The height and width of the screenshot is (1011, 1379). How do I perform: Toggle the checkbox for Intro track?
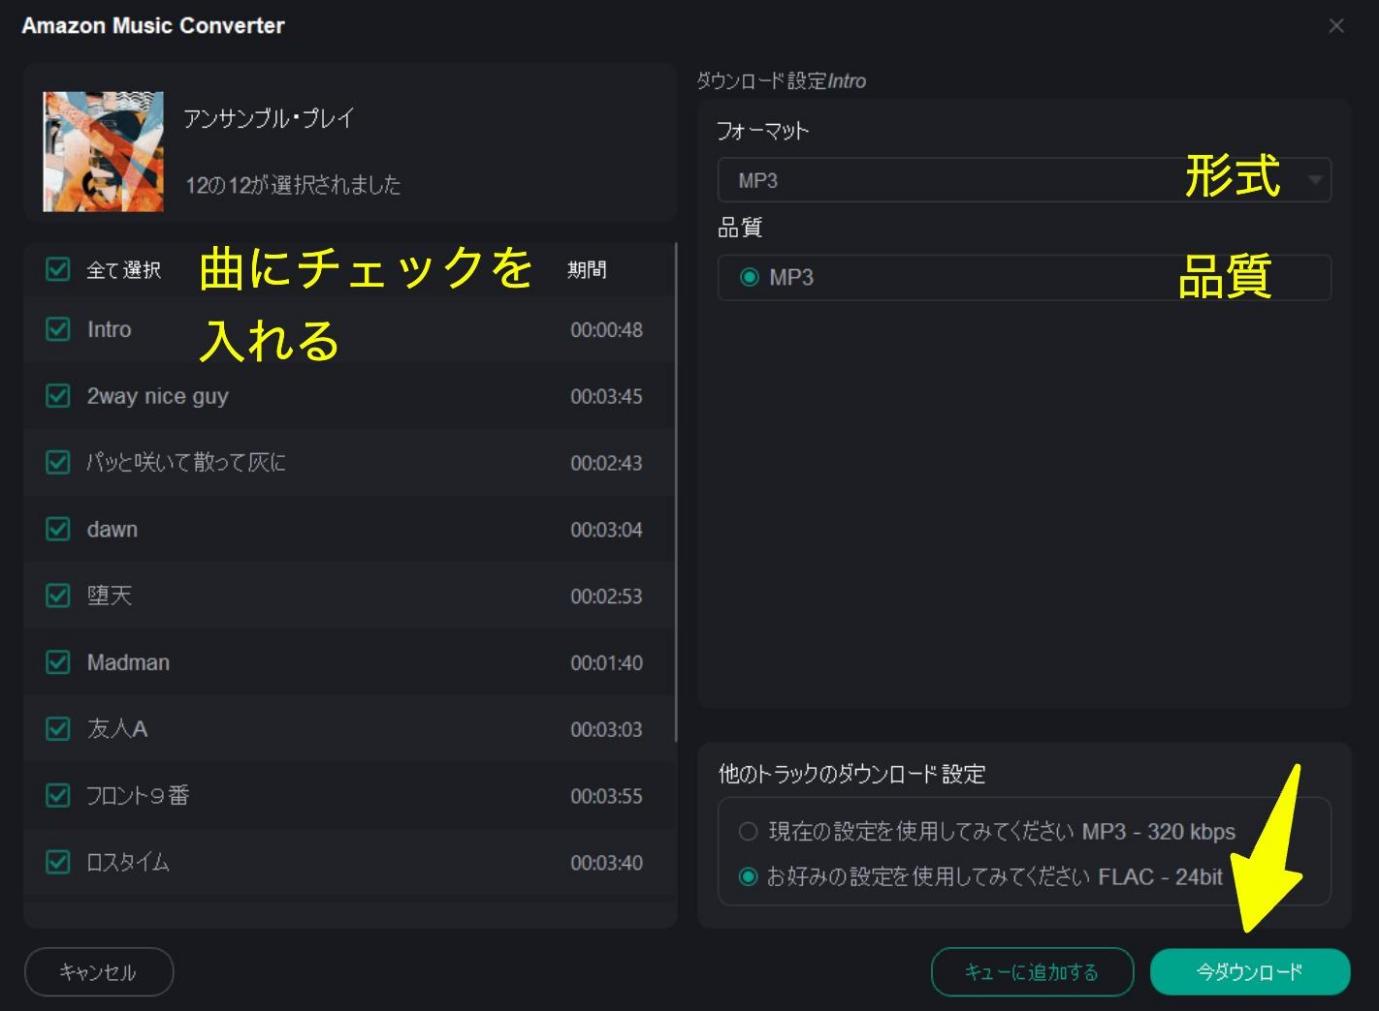(58, 329)
